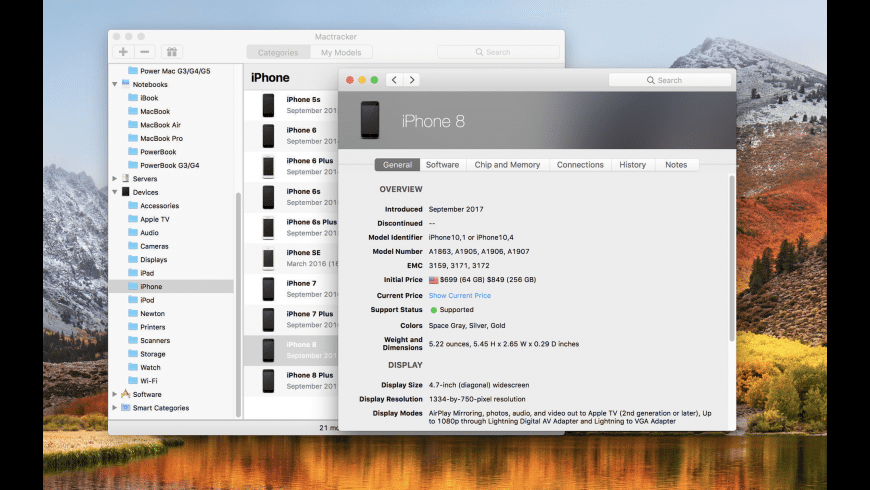
Task: Select the iPhone 8 row in list
Action: (291, 350)
